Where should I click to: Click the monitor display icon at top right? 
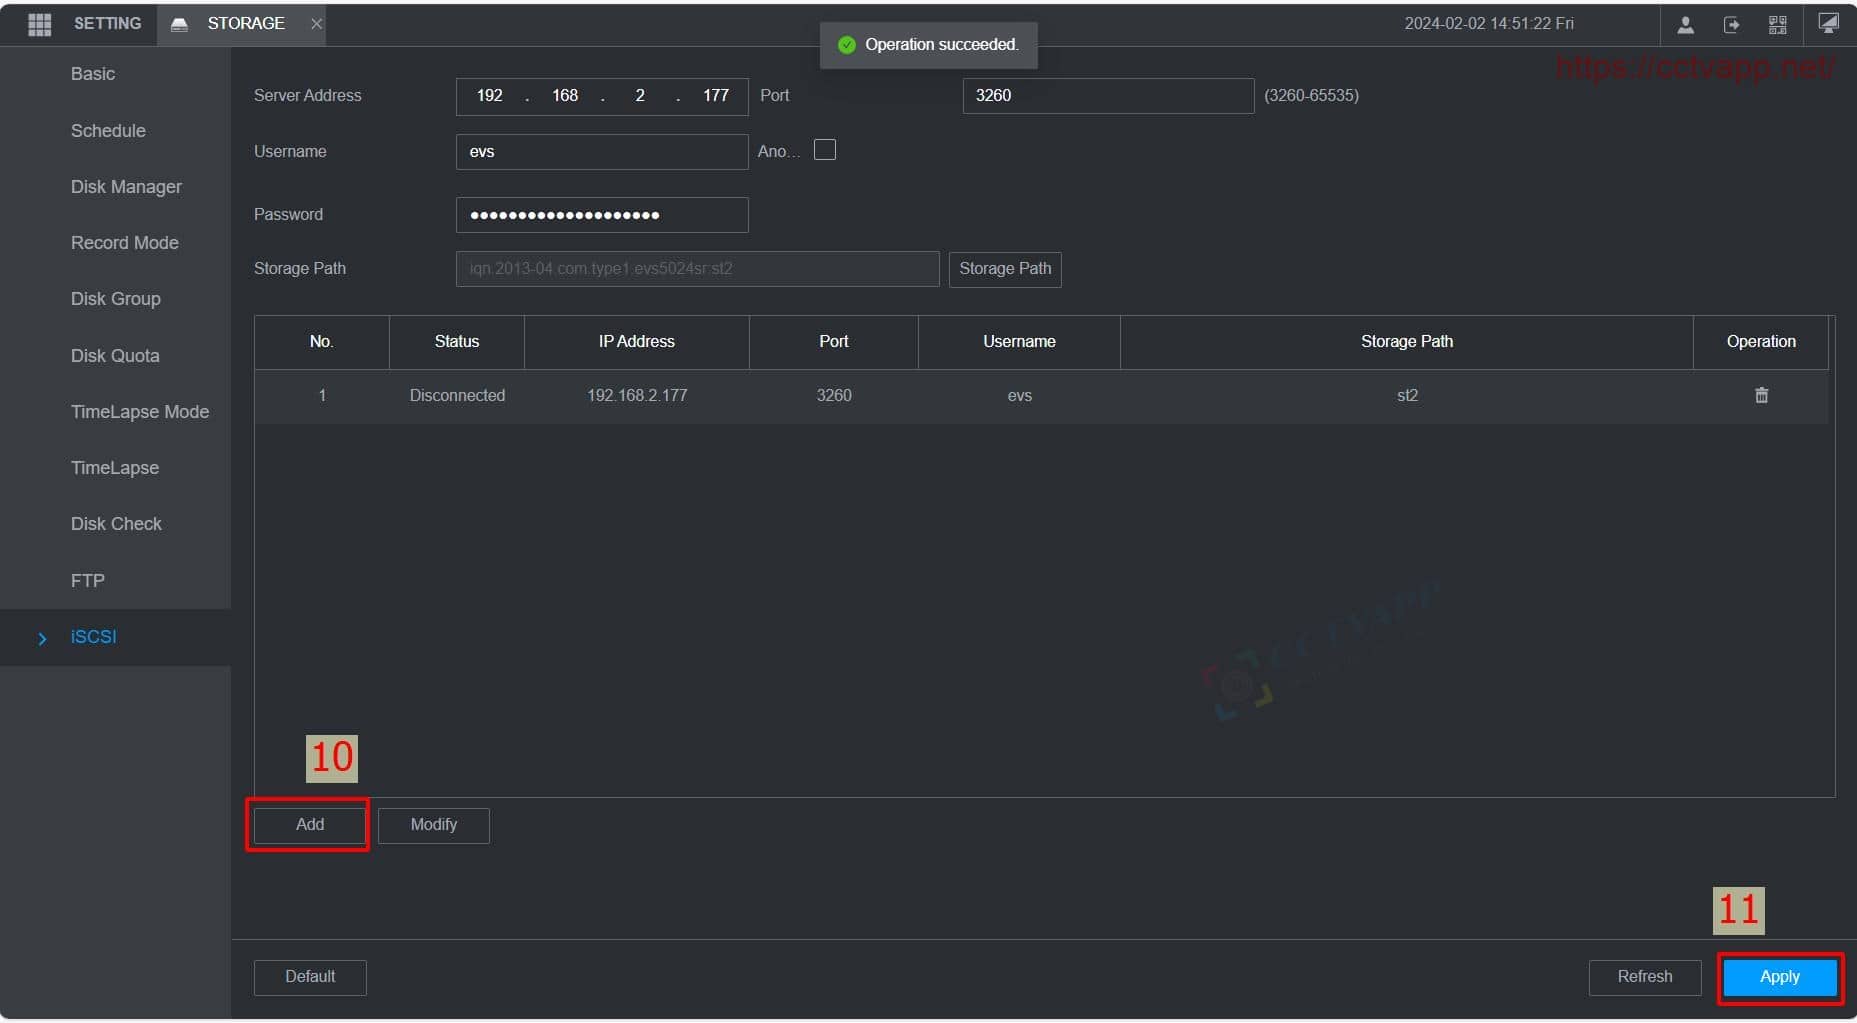click(1828, 24)
